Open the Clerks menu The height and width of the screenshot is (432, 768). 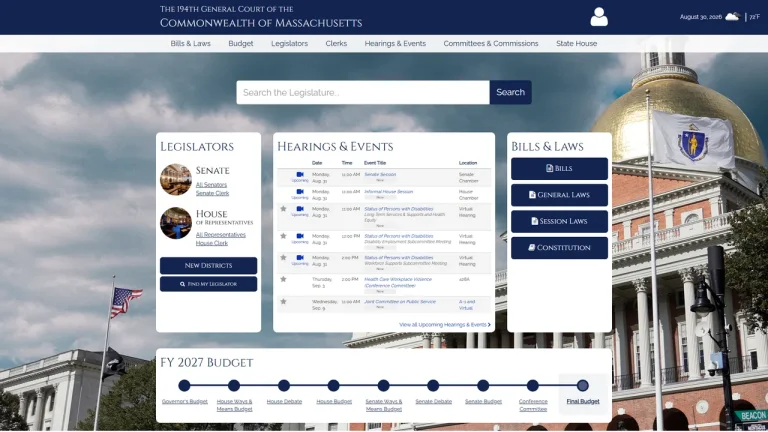pos(336,44)
